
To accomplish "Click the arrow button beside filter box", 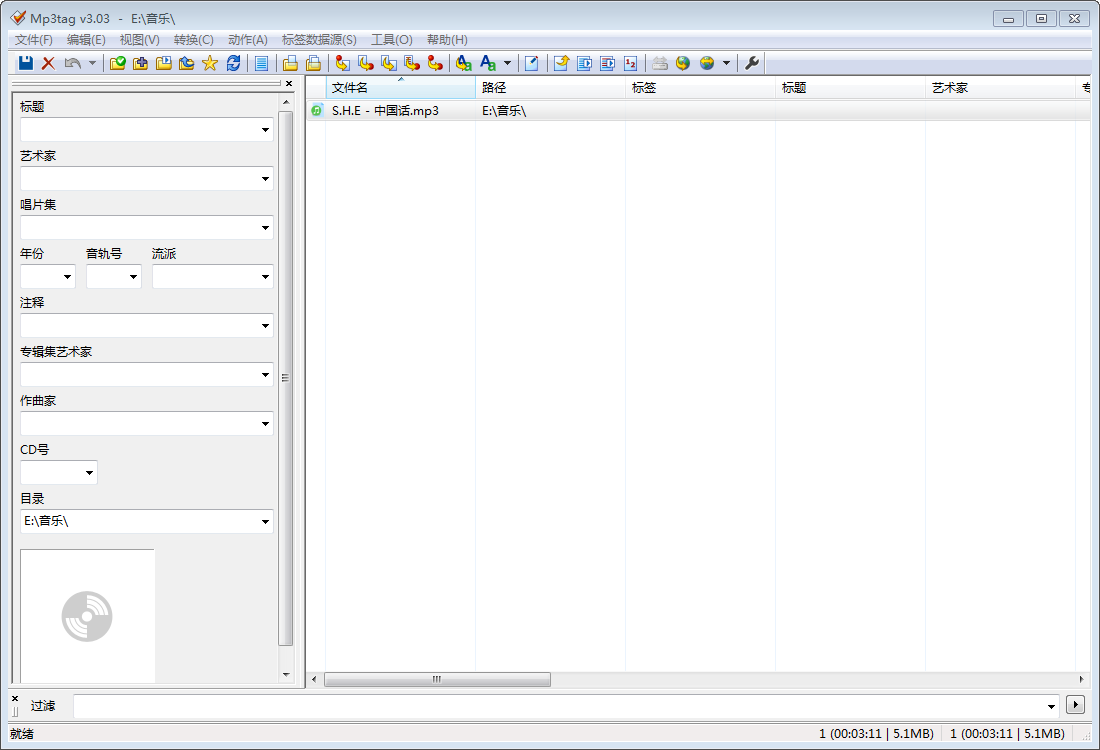I will click(x=1076, y=705).
